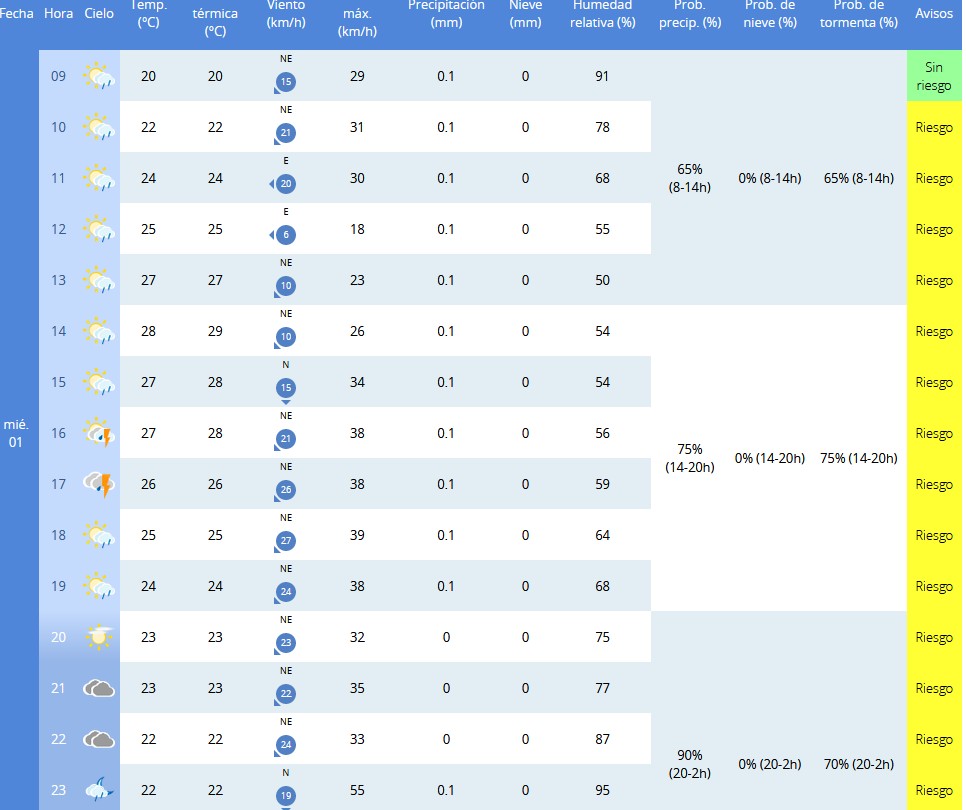
Task: Click the sky icon at hour 20
Action: (99, 637)
